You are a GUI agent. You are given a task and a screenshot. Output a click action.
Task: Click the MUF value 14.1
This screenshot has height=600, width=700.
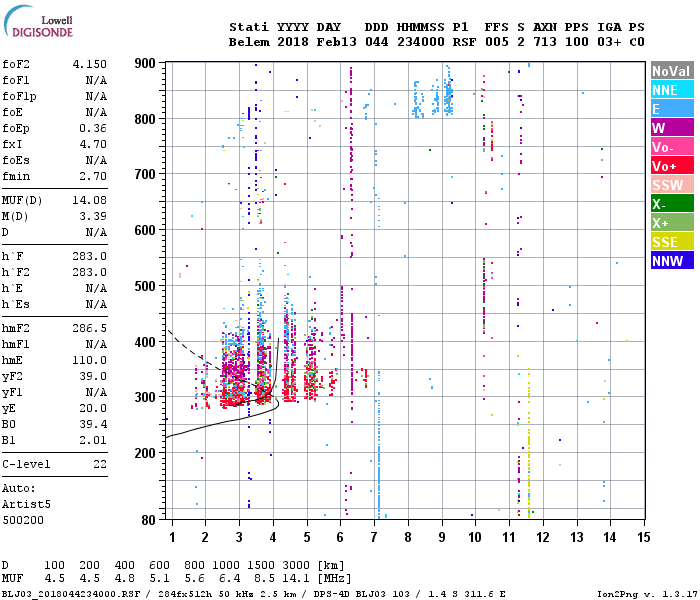(296, 579)
